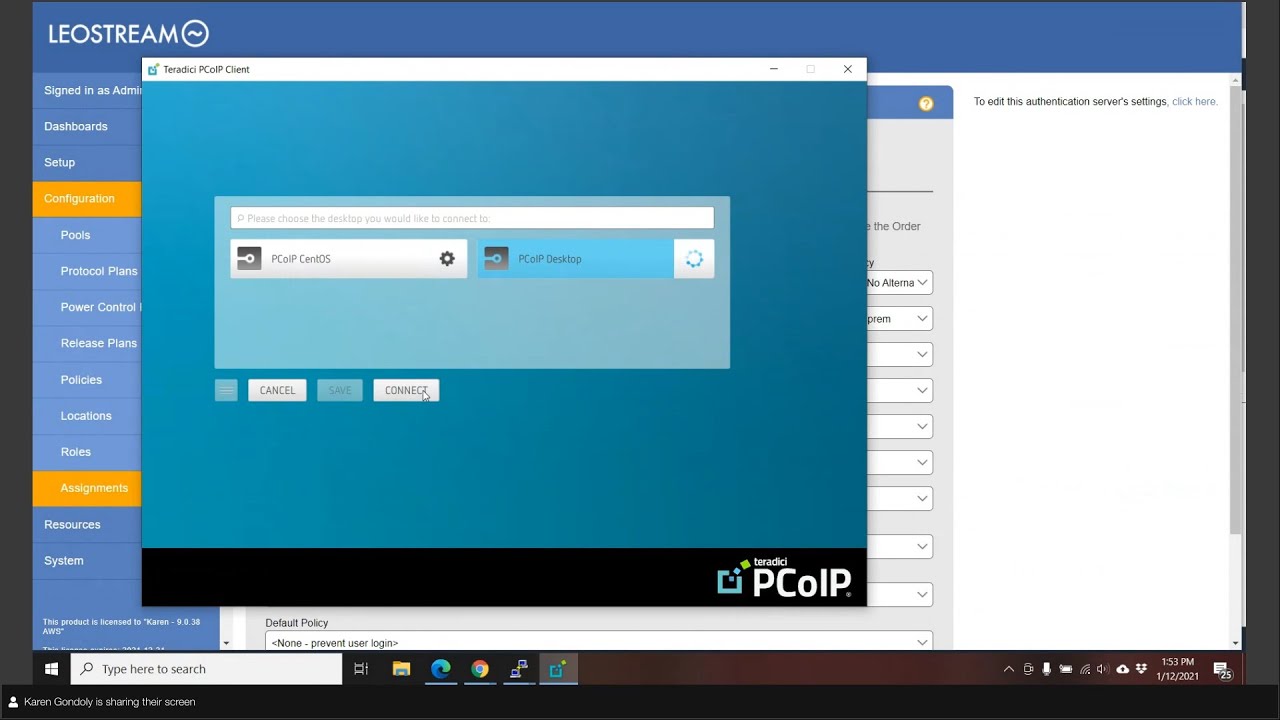Click the loading spinner on PCoIP Desktop
The height and width of the screenshot is (720, 1280).
(694, 259)
